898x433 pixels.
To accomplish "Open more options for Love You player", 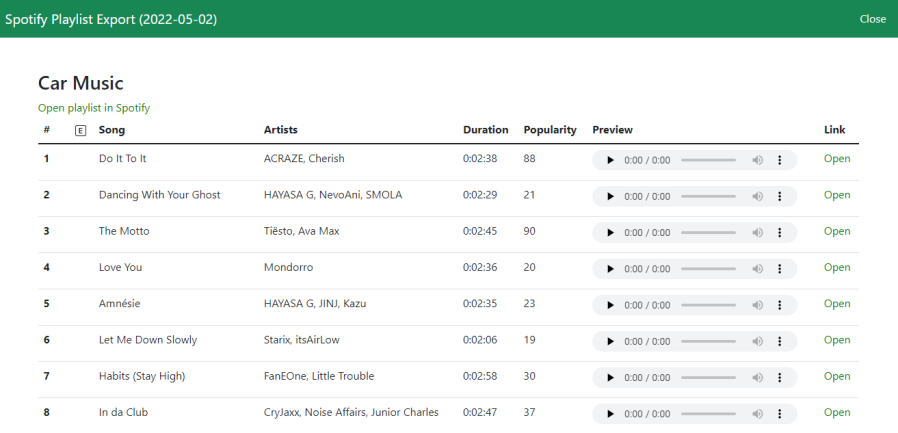I will tap(779, 269).
